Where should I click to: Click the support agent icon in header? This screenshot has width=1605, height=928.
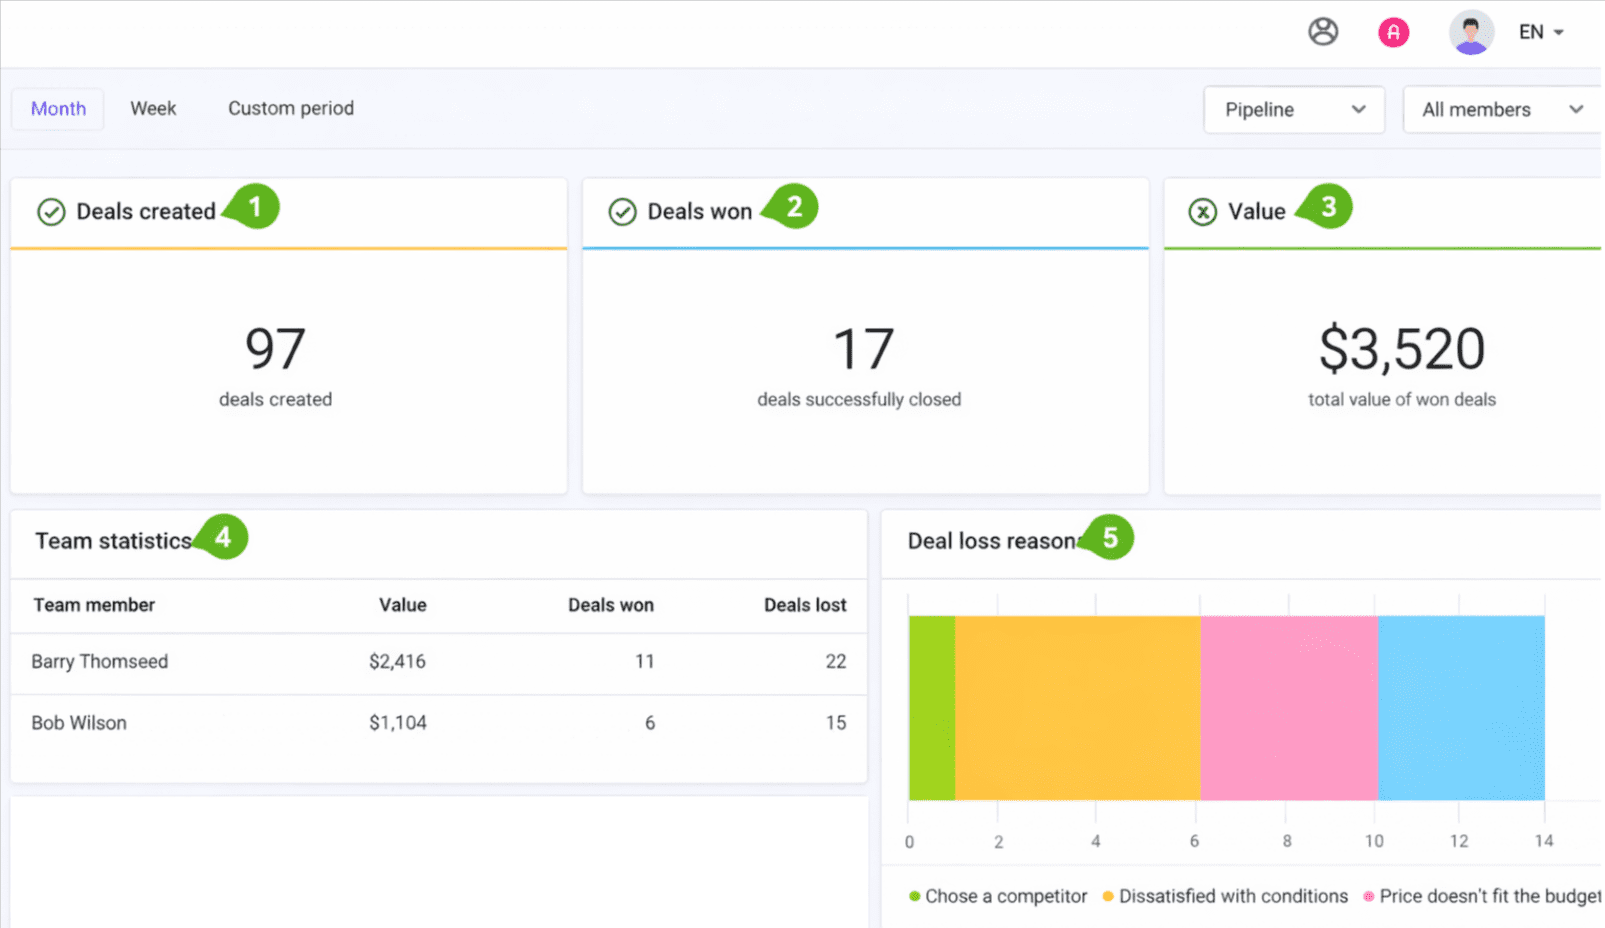[x=1322, y=32]
